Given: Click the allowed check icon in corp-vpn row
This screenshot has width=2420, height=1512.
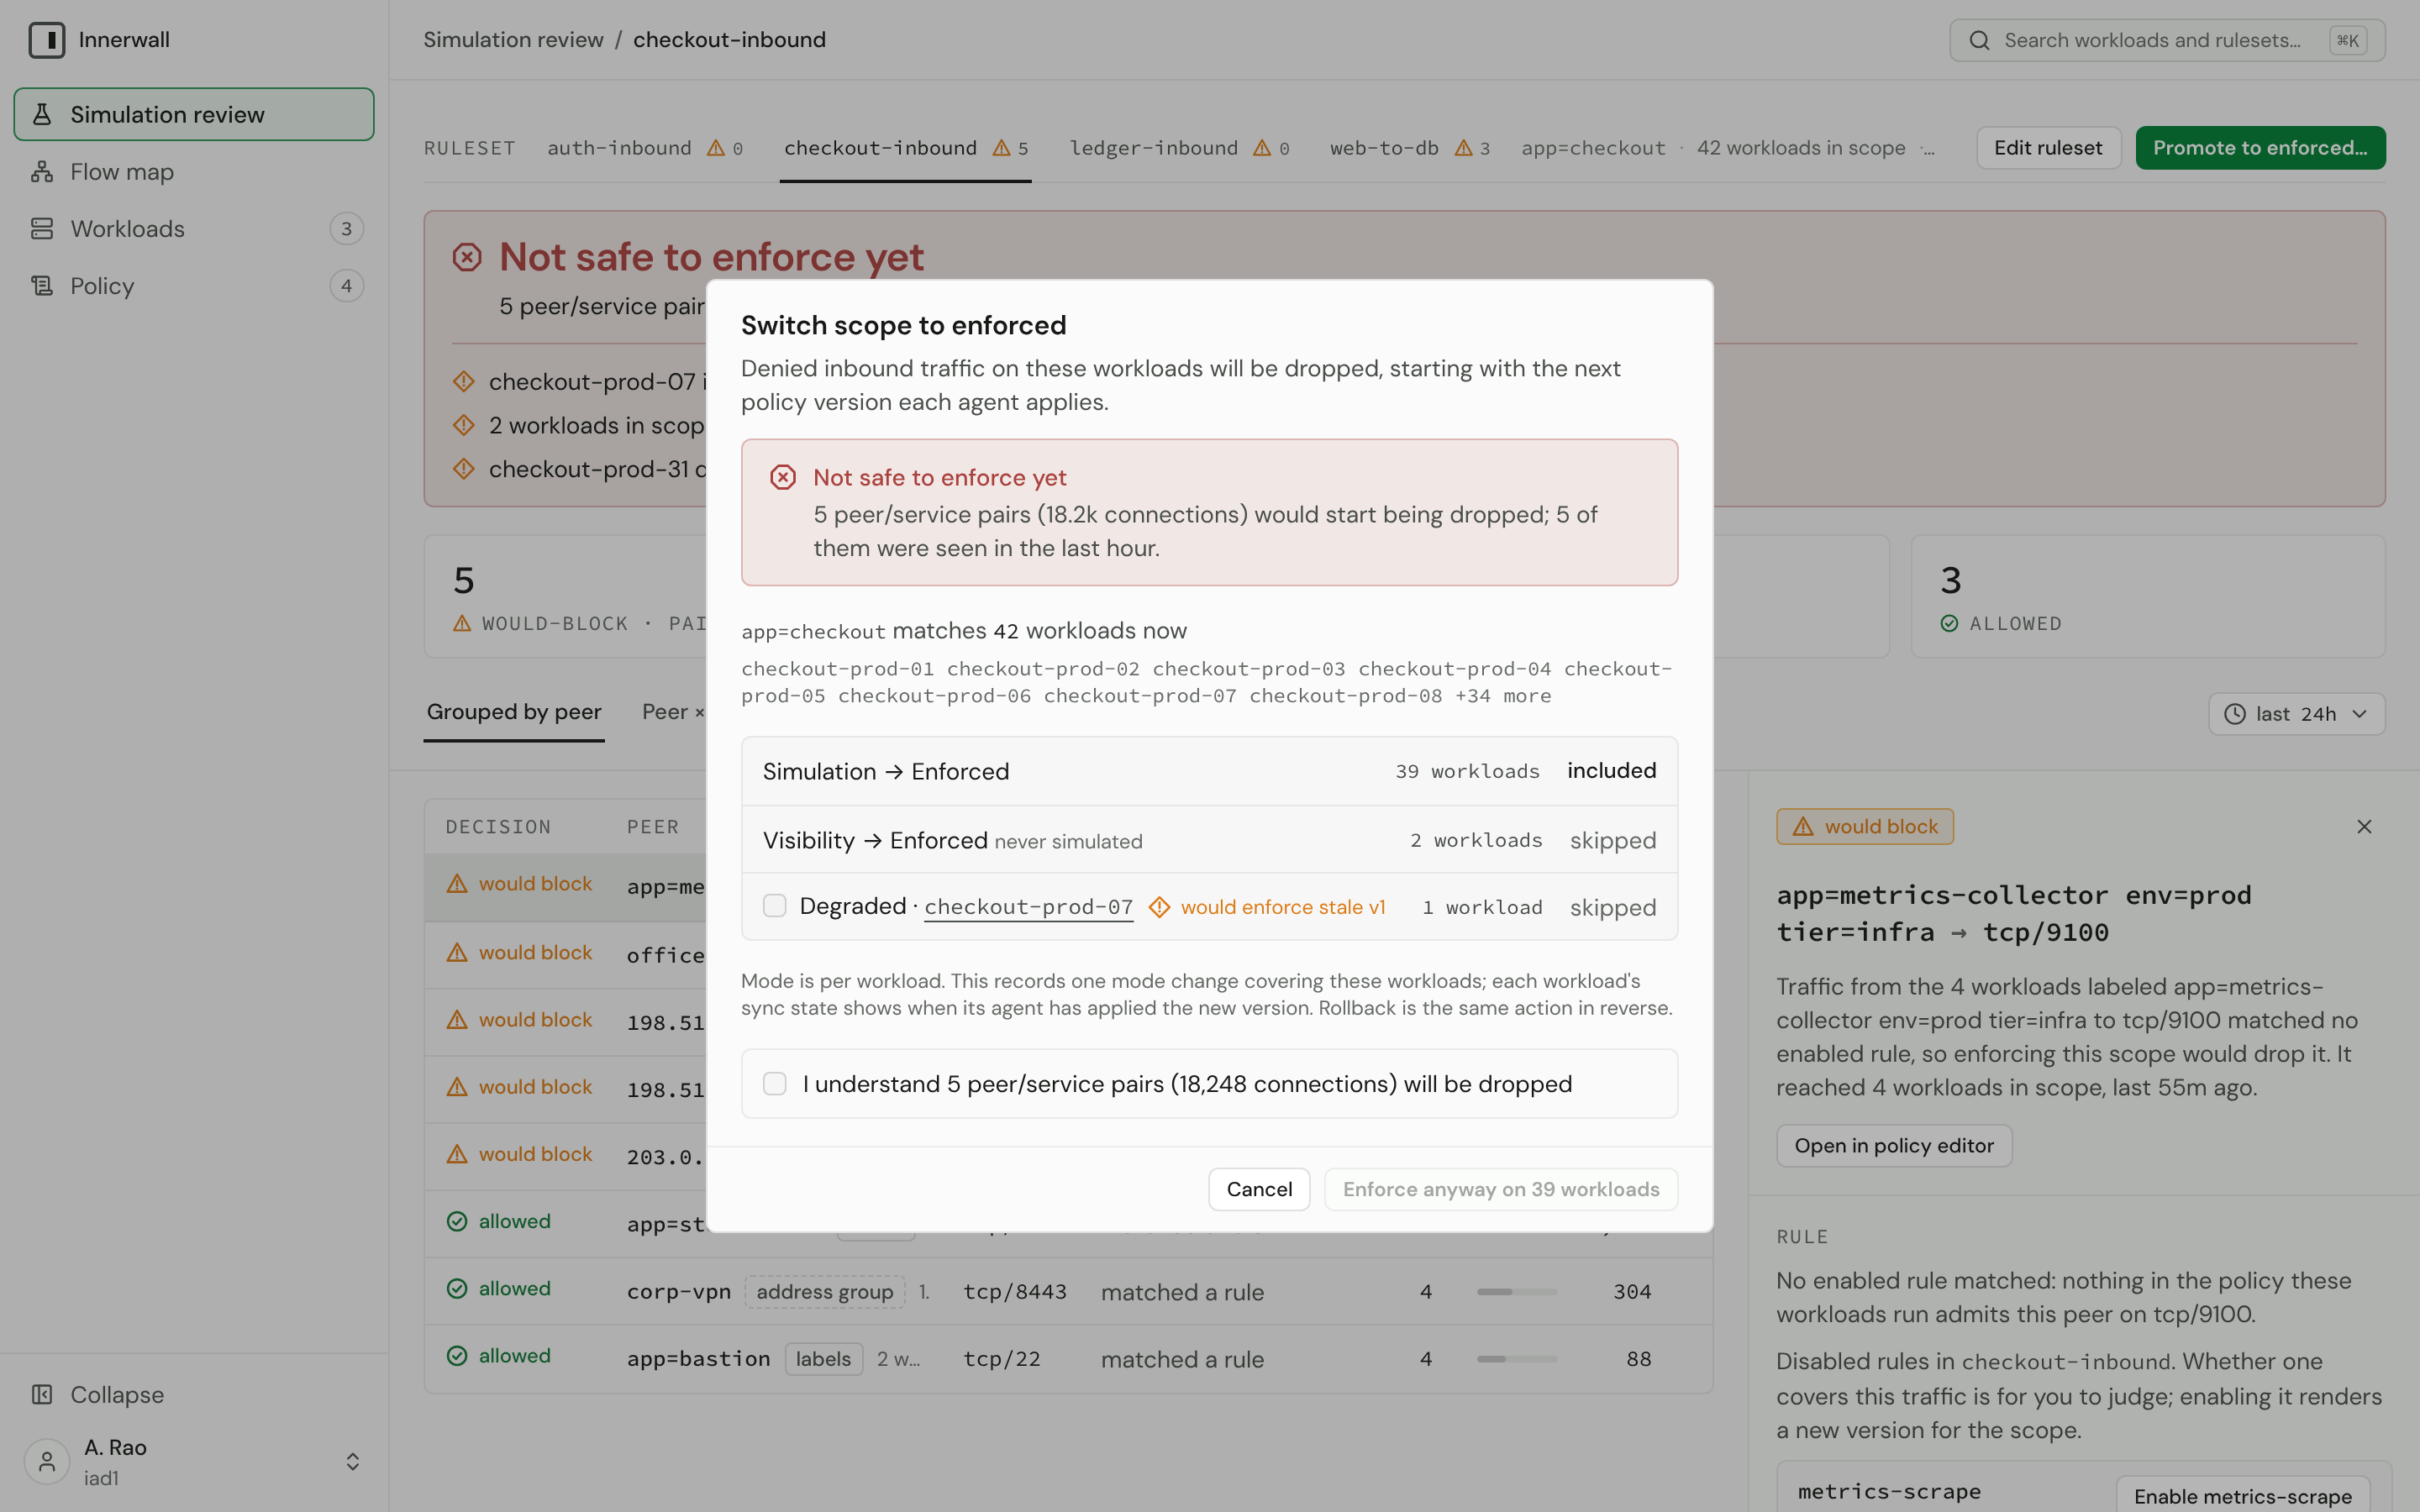Looking at the screenshot, I should point(457,1288).
